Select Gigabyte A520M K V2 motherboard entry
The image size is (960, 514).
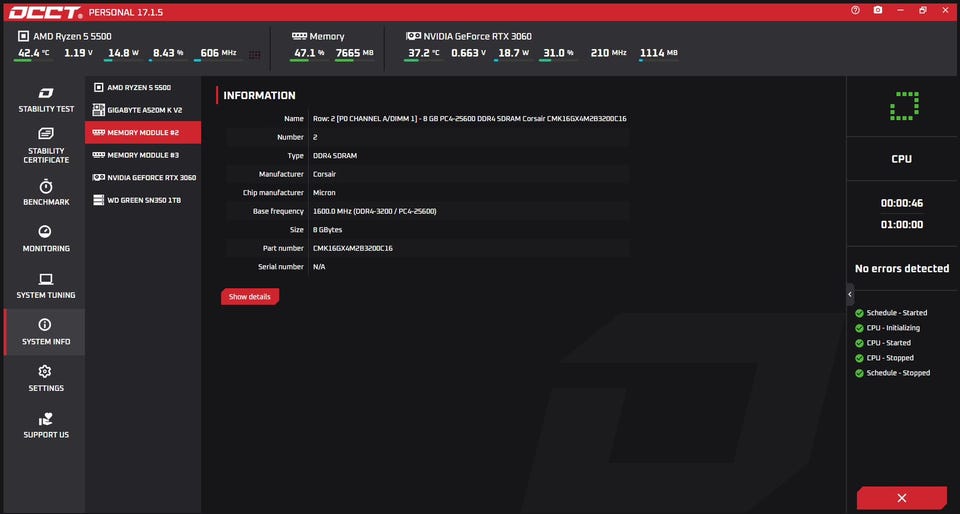(143, 110)
